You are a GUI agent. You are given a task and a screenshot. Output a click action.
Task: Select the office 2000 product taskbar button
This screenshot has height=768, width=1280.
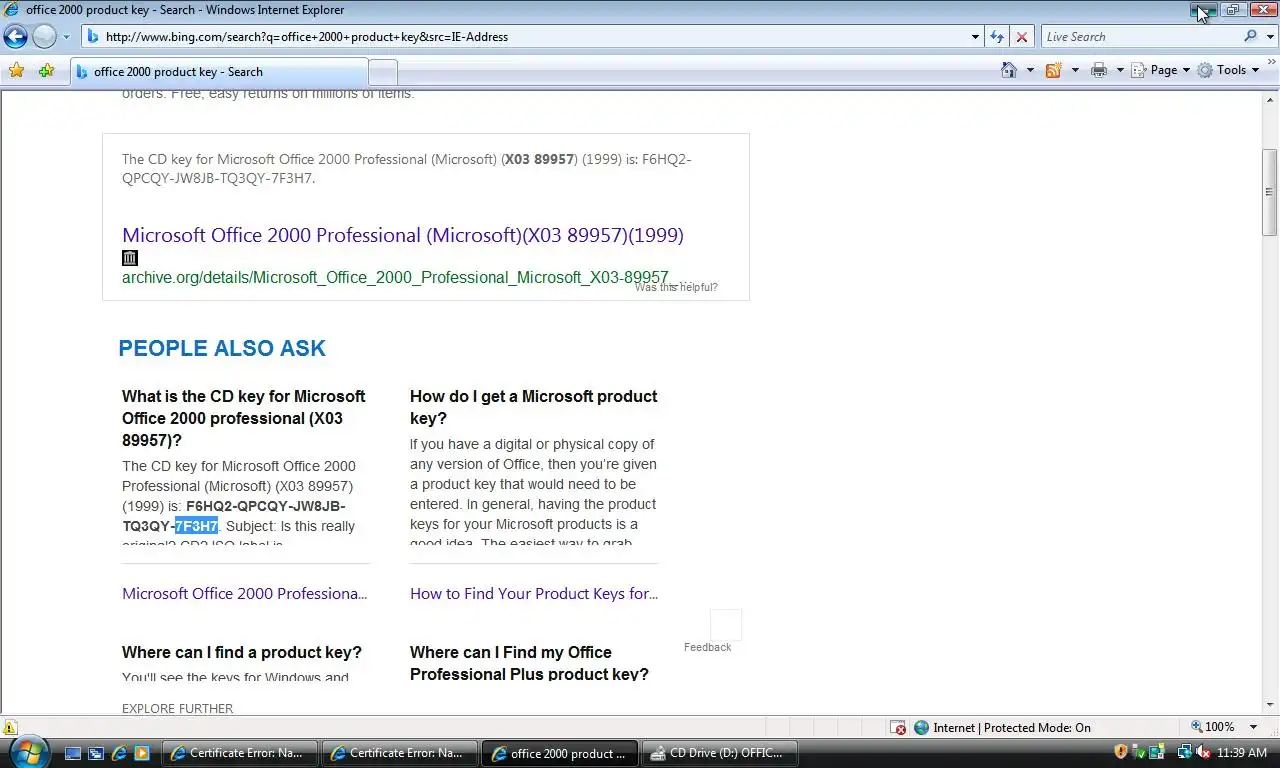(559, 753)
